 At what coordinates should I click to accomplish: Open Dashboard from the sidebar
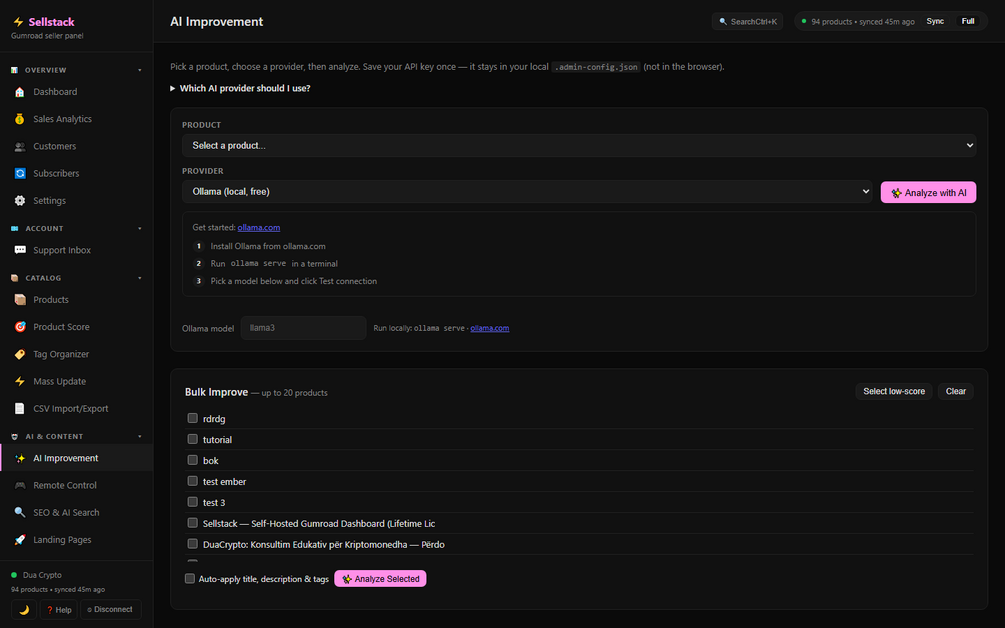pos(76,92)
